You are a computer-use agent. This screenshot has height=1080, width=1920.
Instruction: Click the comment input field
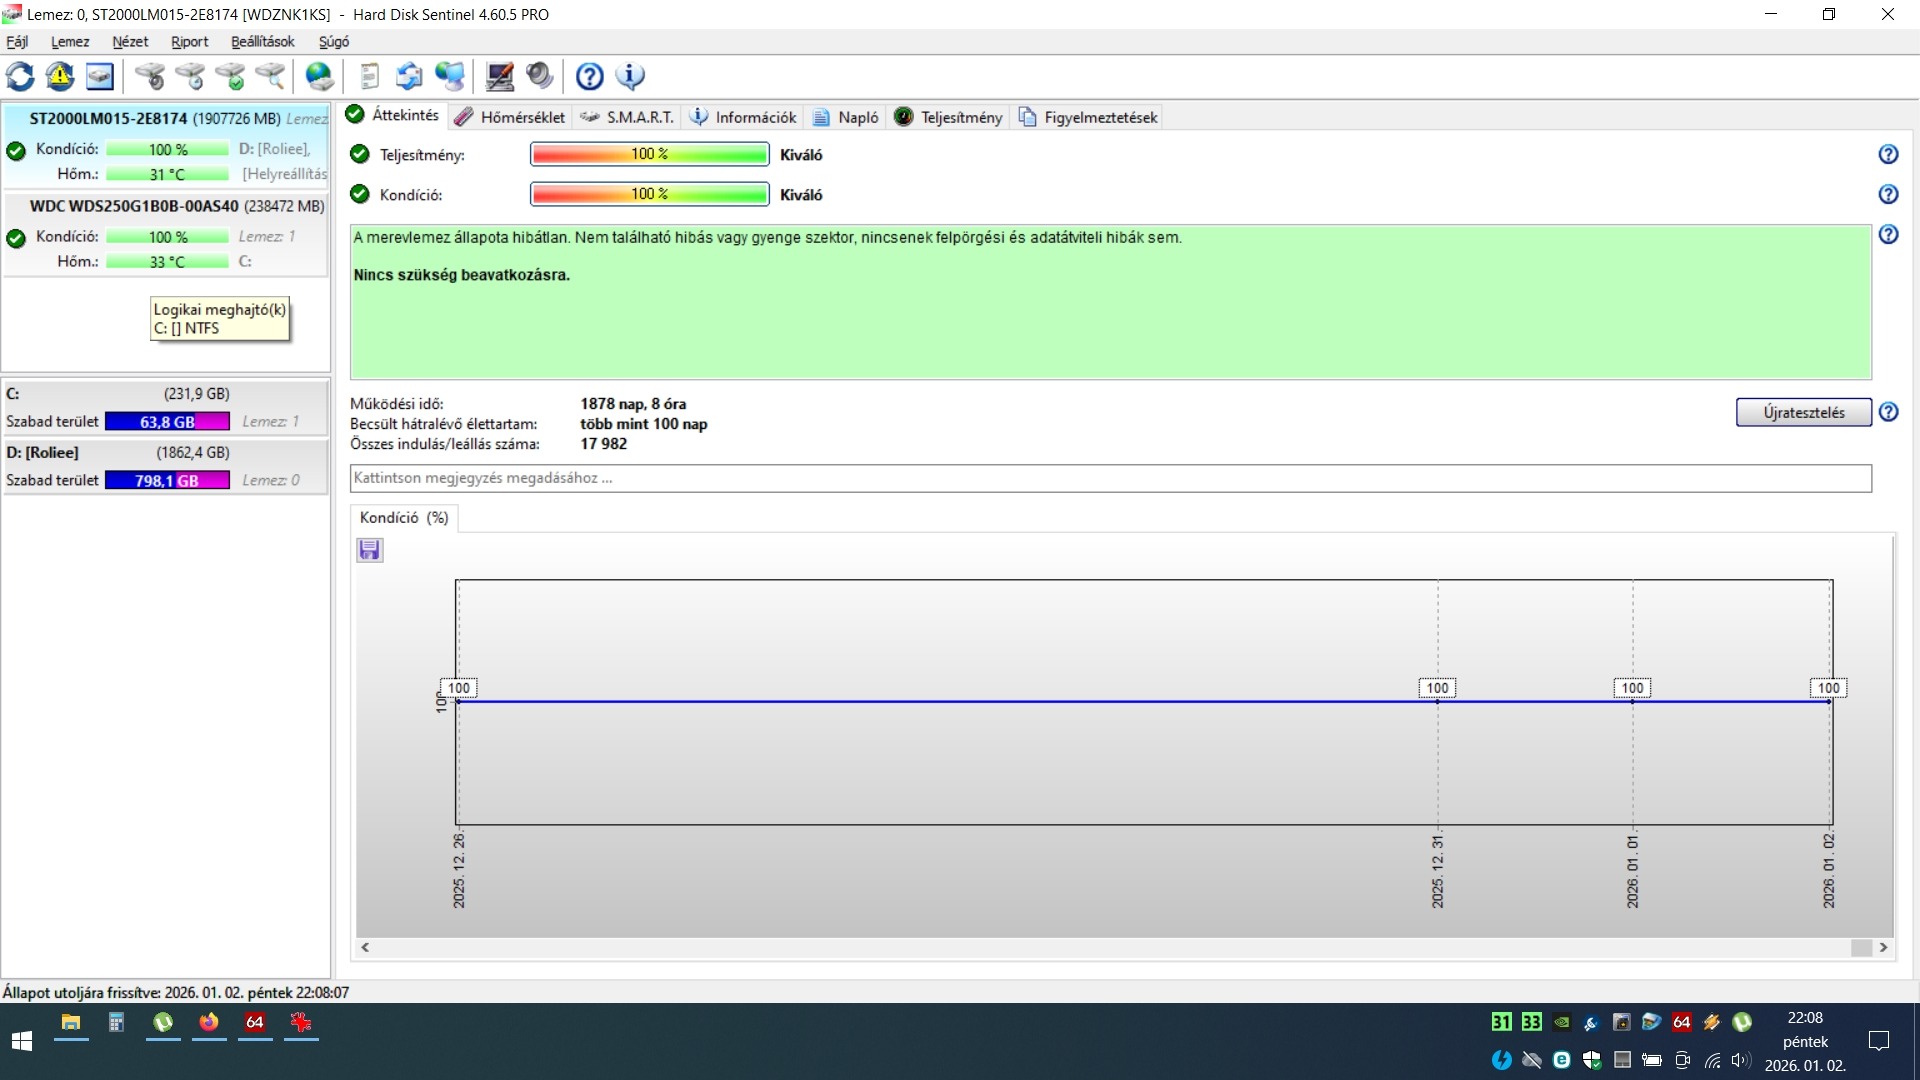tap(1110, 478)
